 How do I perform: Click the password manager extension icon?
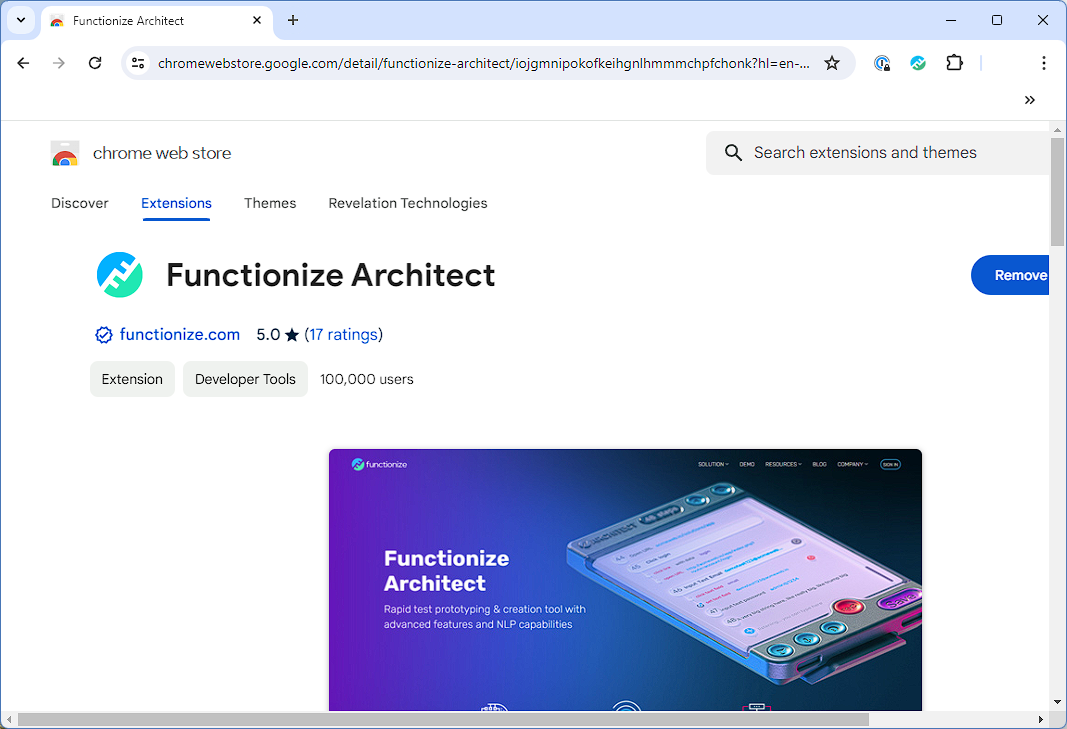(x=881, y=63)
